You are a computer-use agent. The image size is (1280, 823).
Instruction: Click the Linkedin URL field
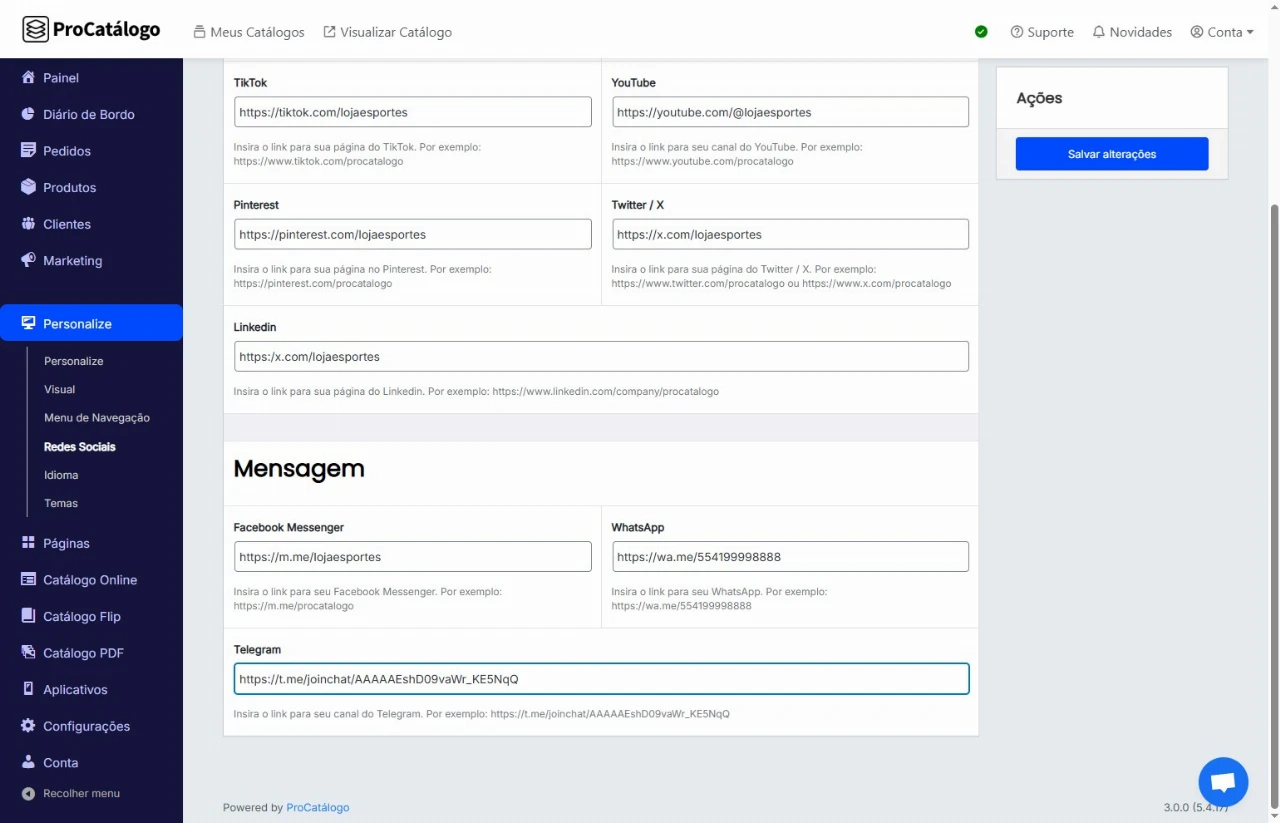(601, 356)
